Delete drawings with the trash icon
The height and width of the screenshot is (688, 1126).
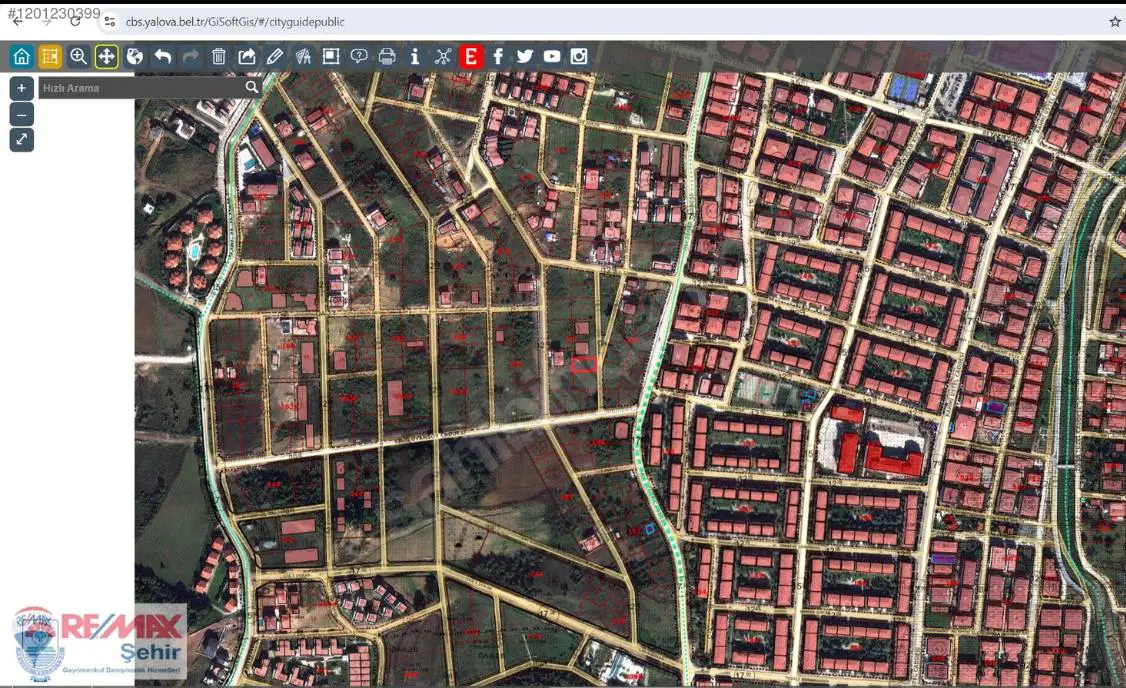click(x=218, y=56)
